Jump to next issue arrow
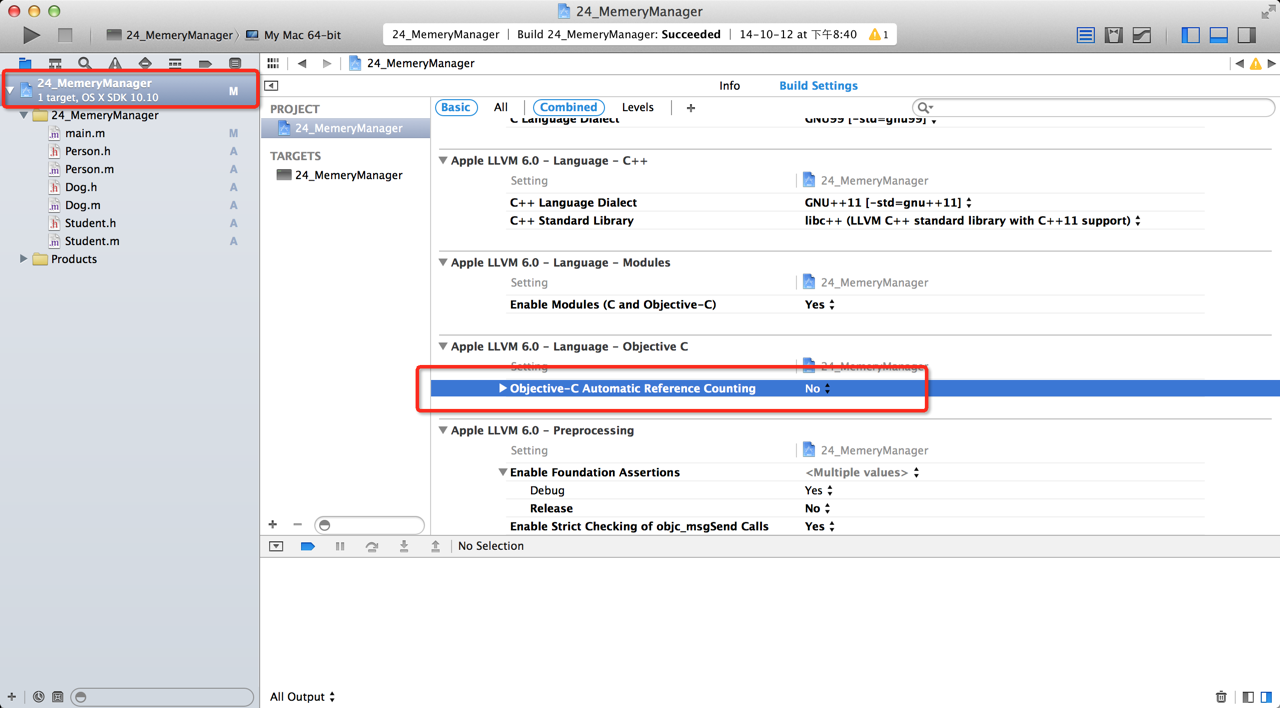 [x=1272, y=63]
